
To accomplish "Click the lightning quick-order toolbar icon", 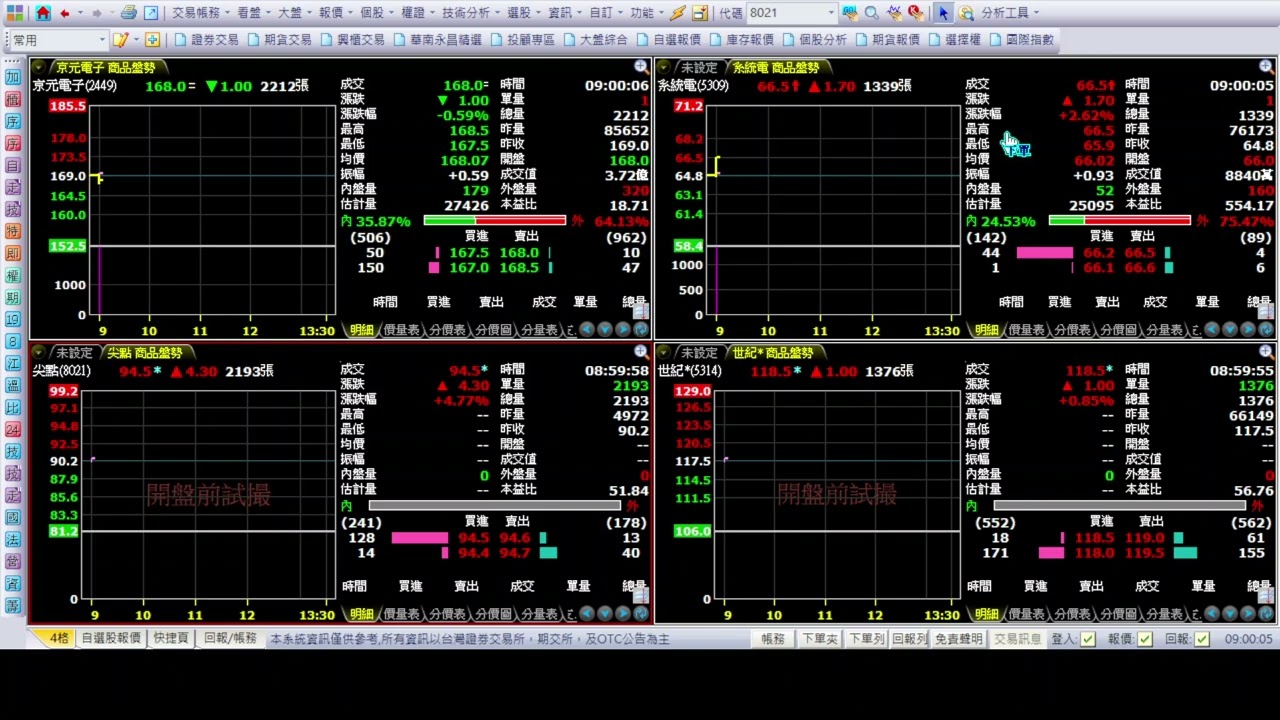I will coord(678,13).
